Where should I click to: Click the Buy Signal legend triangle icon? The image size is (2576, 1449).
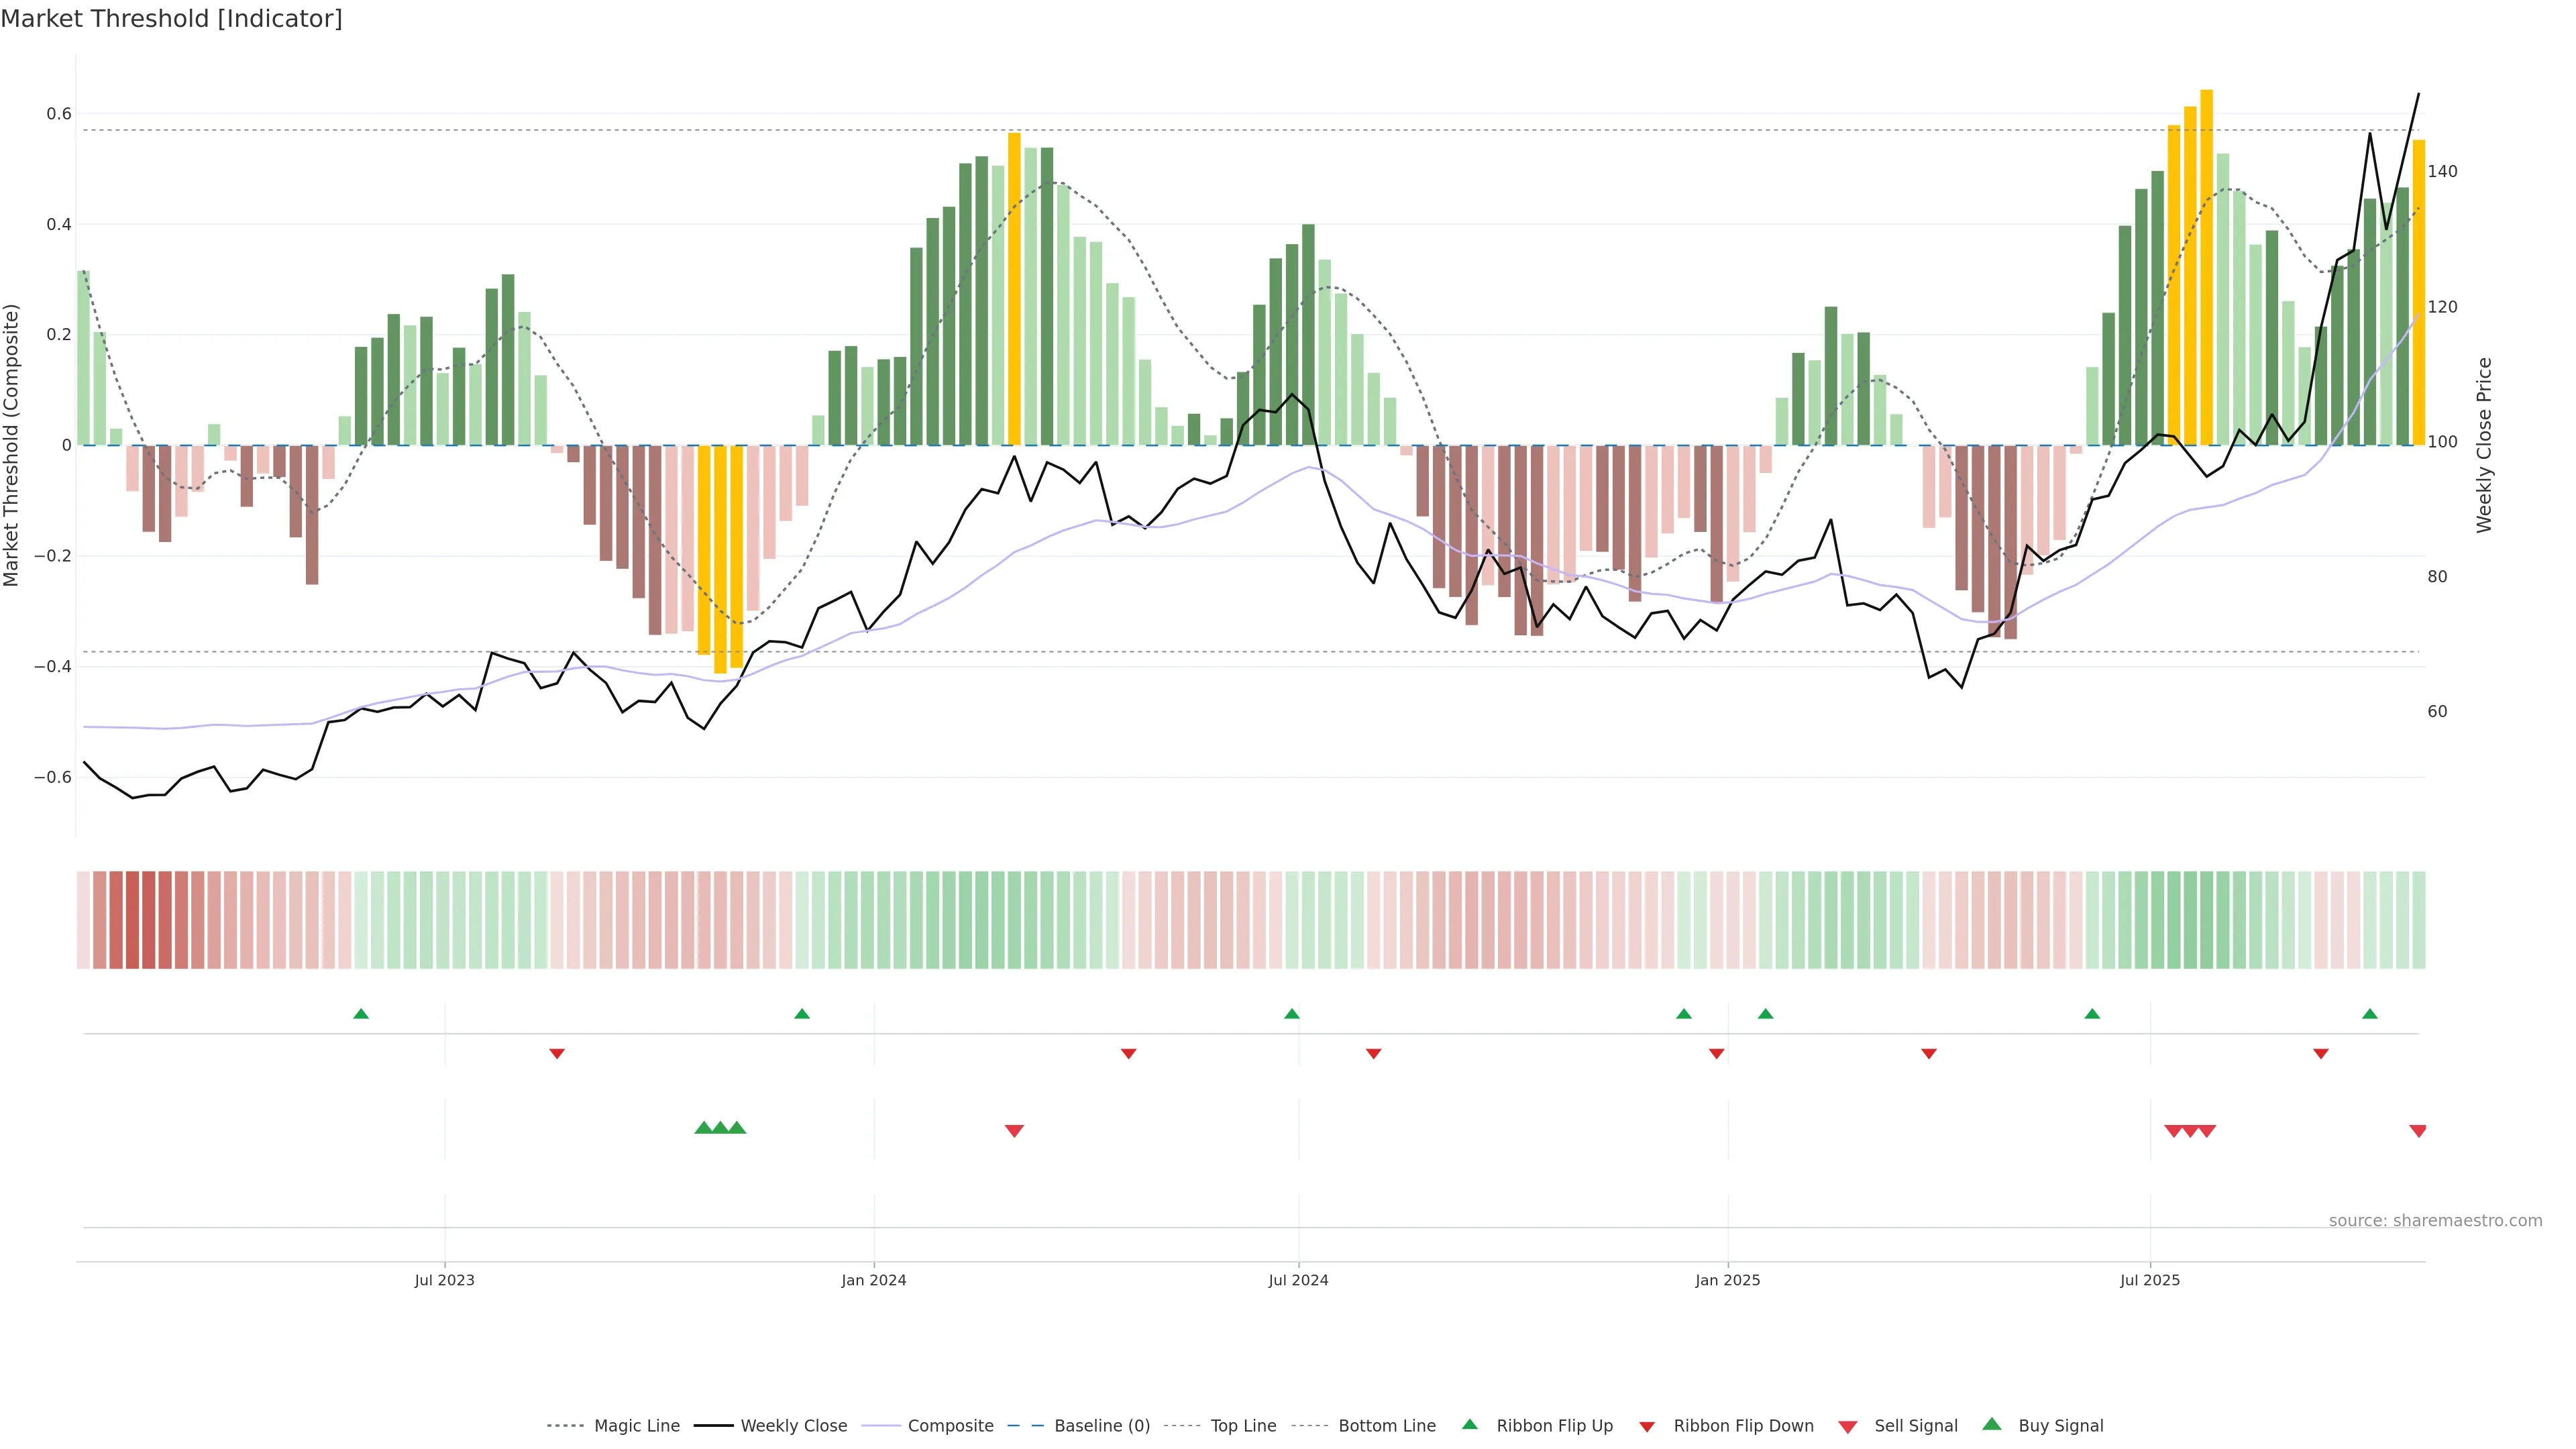click(1992, 1424)
